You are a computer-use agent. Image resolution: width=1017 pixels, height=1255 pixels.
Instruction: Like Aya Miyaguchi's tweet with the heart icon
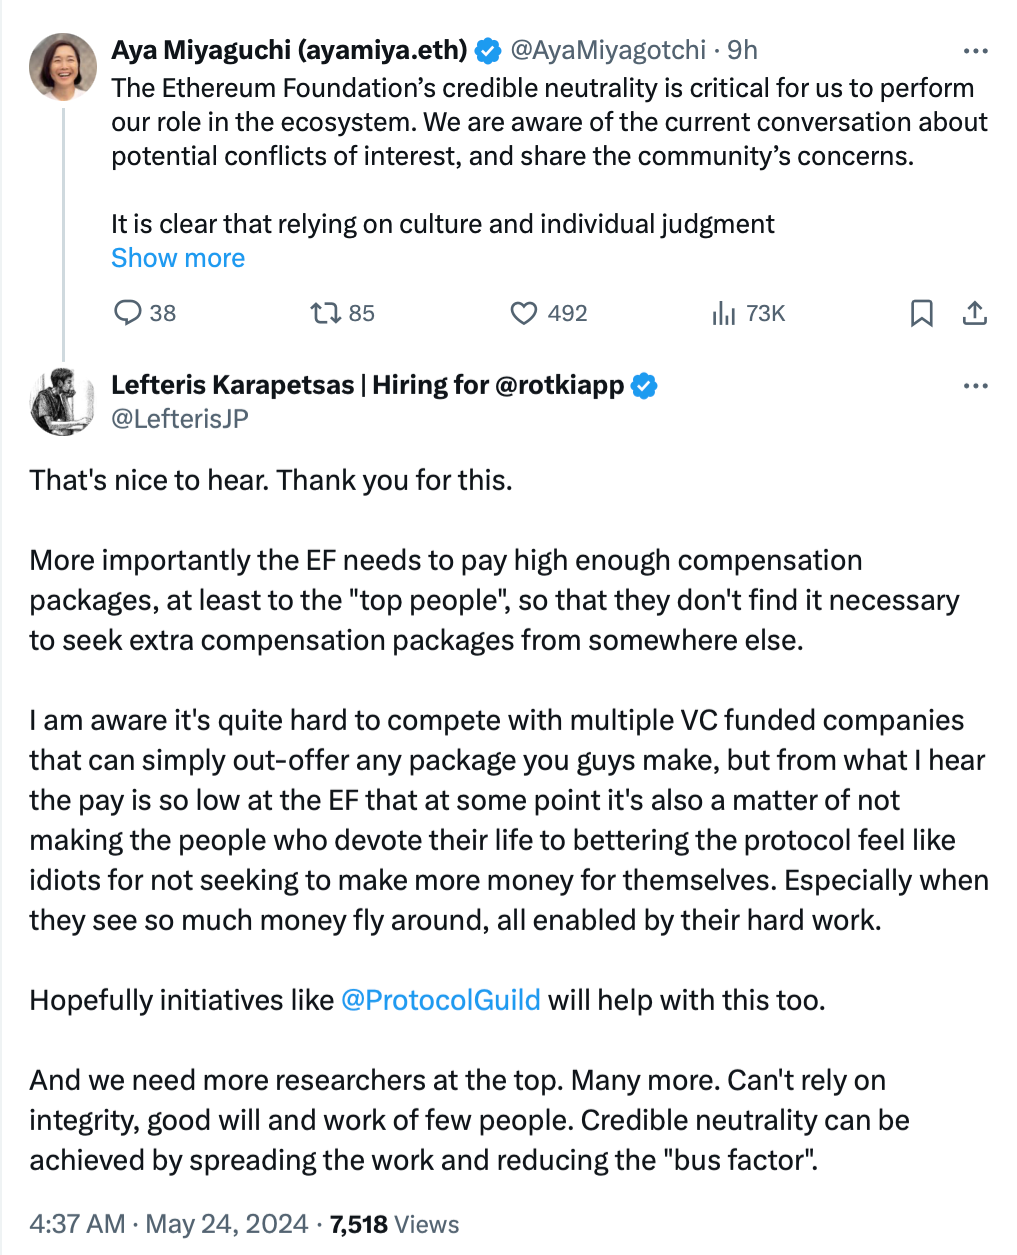tap(524, 313)
